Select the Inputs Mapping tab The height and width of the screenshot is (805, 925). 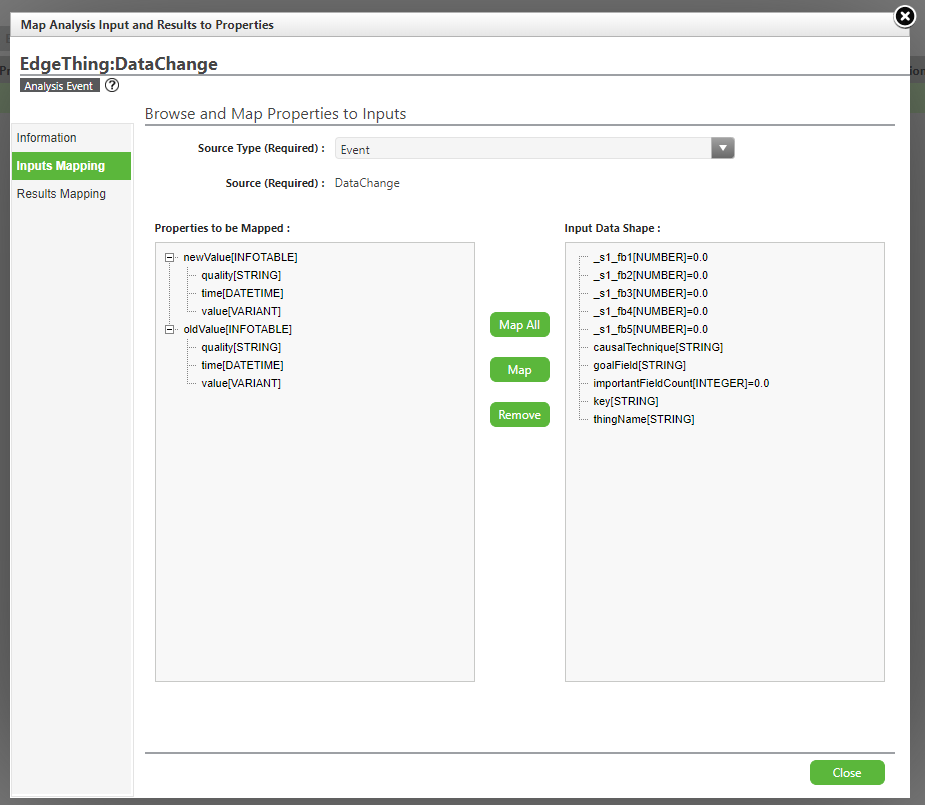pyautogui.click(x=71, y=166)
